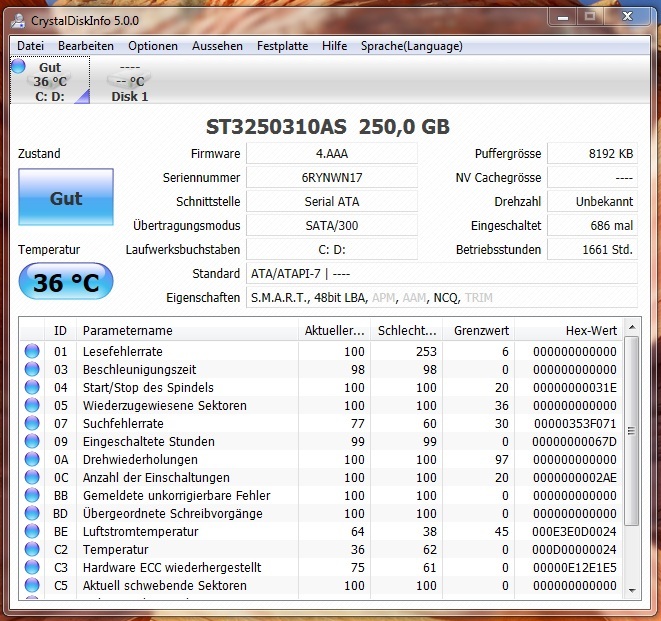661x621 pixels.
Task: Open the Aussehen menu
Action: click(x=218, y=46)
